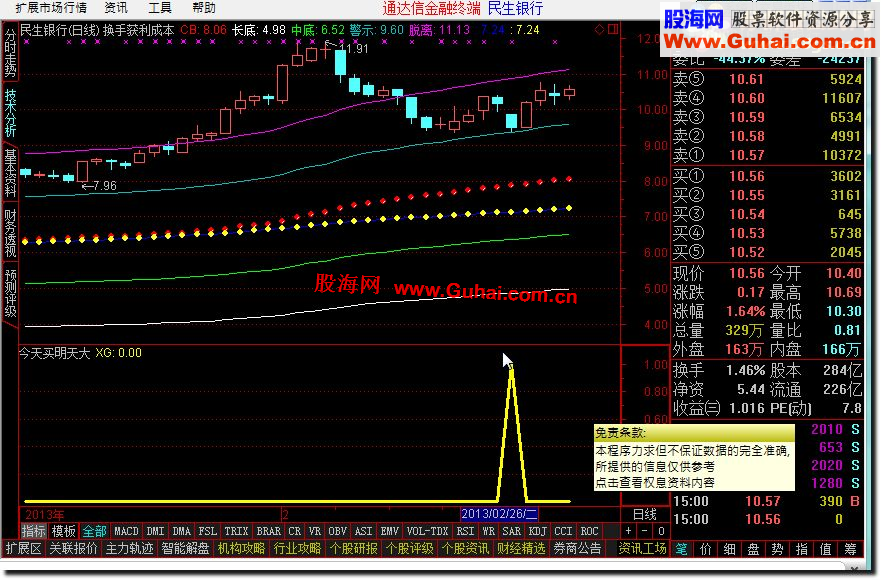Switch indicator to WR
Screen dimensions: 882x580
click(488, 531)
